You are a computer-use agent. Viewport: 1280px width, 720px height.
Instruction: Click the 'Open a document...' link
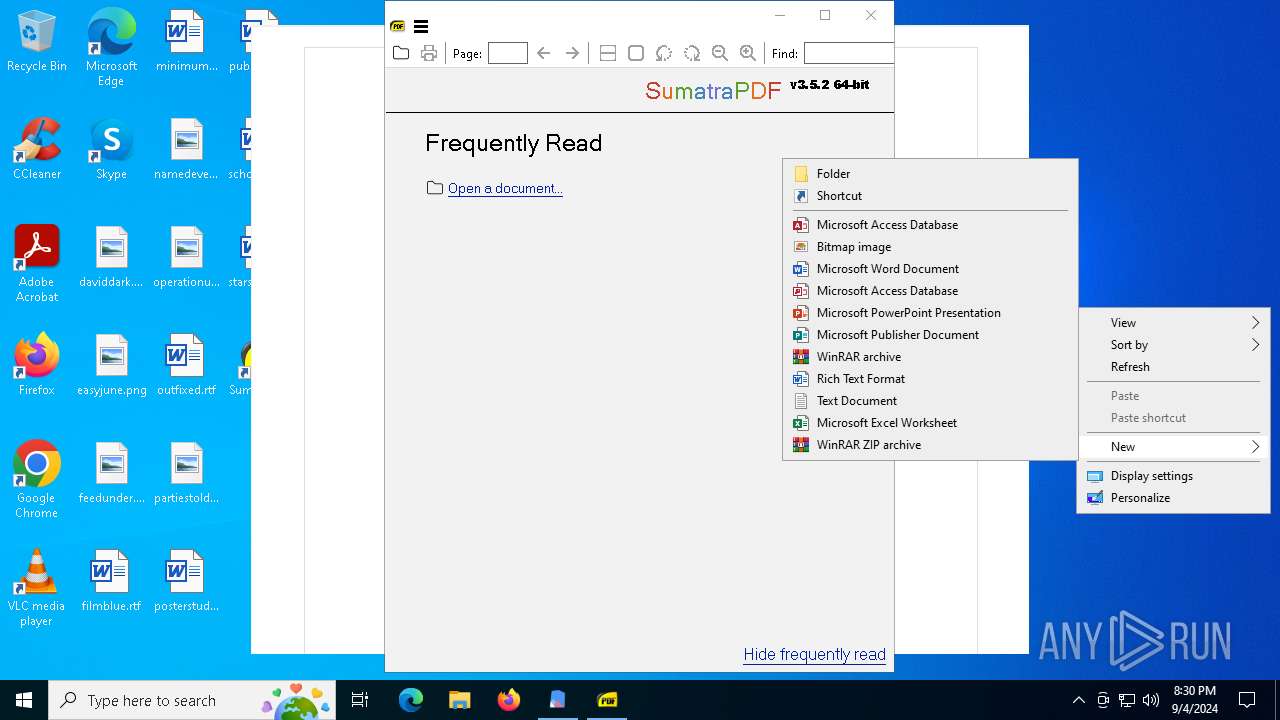point(505,188)
